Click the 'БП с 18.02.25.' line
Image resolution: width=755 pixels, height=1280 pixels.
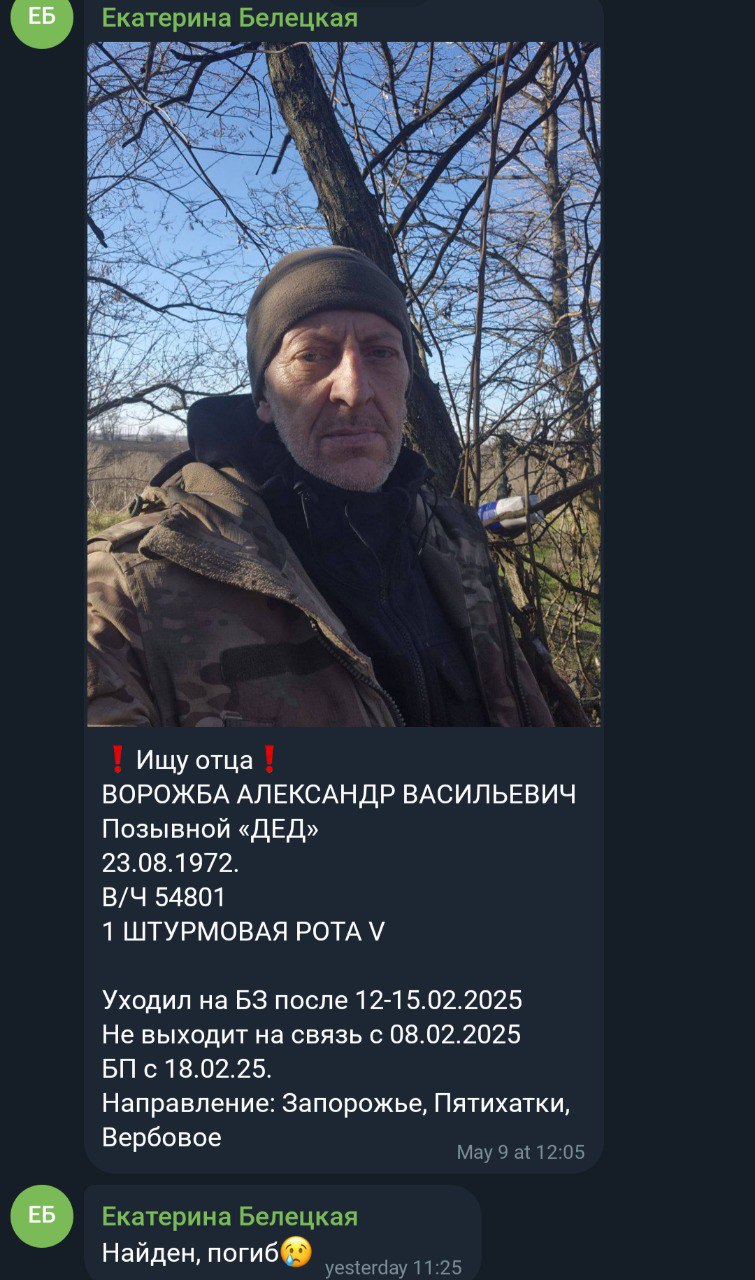click(x=187, y=1068)
